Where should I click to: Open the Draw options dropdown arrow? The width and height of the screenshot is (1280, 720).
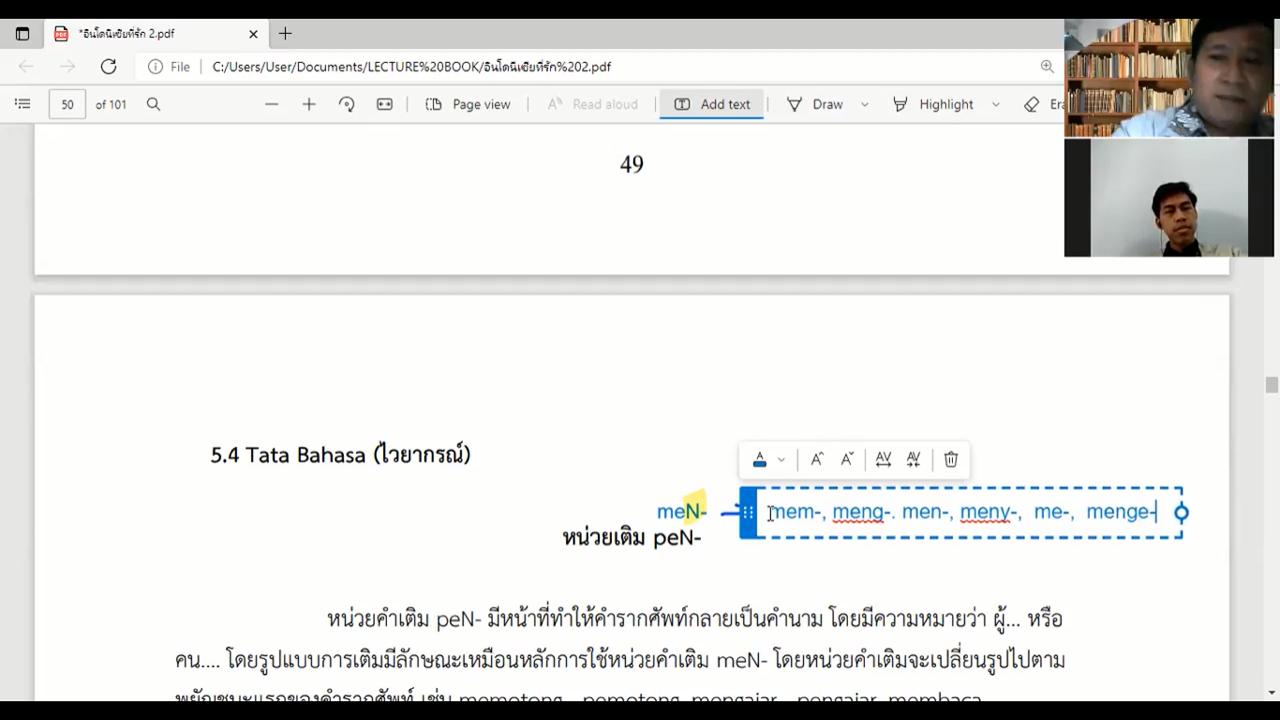click(x=865, y=104)
